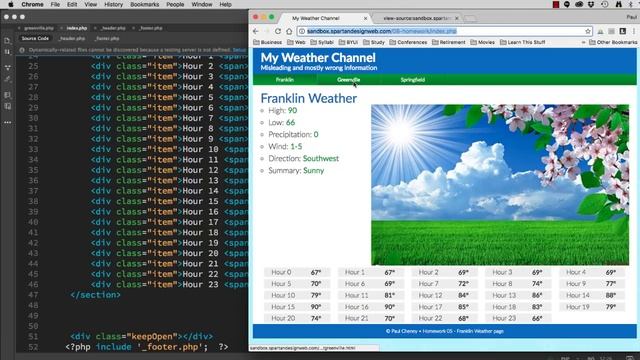The width and height of the screenshot is (640, 360).
Task: Click the Dreamweaver sidebar up-down arrows icon
Action: (x=7, y=52)
